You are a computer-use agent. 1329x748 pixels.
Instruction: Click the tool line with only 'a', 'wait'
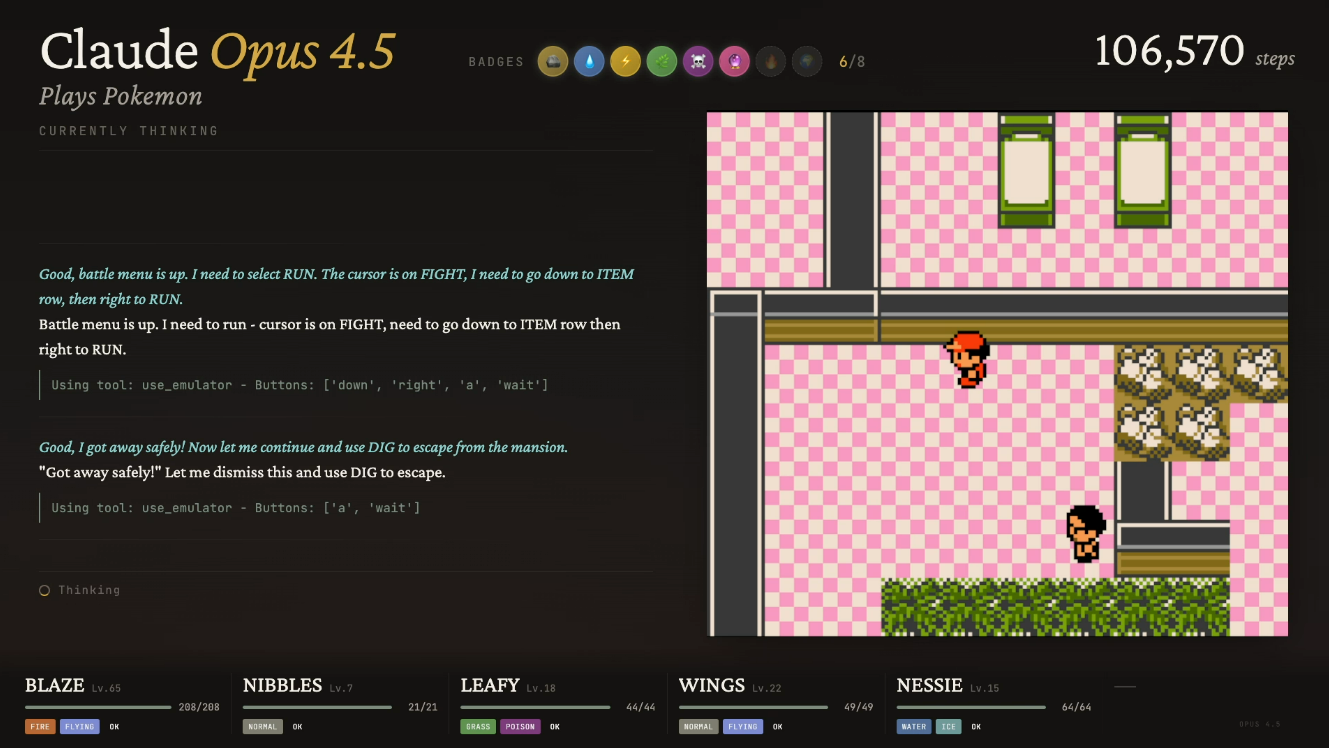point(236,508)
